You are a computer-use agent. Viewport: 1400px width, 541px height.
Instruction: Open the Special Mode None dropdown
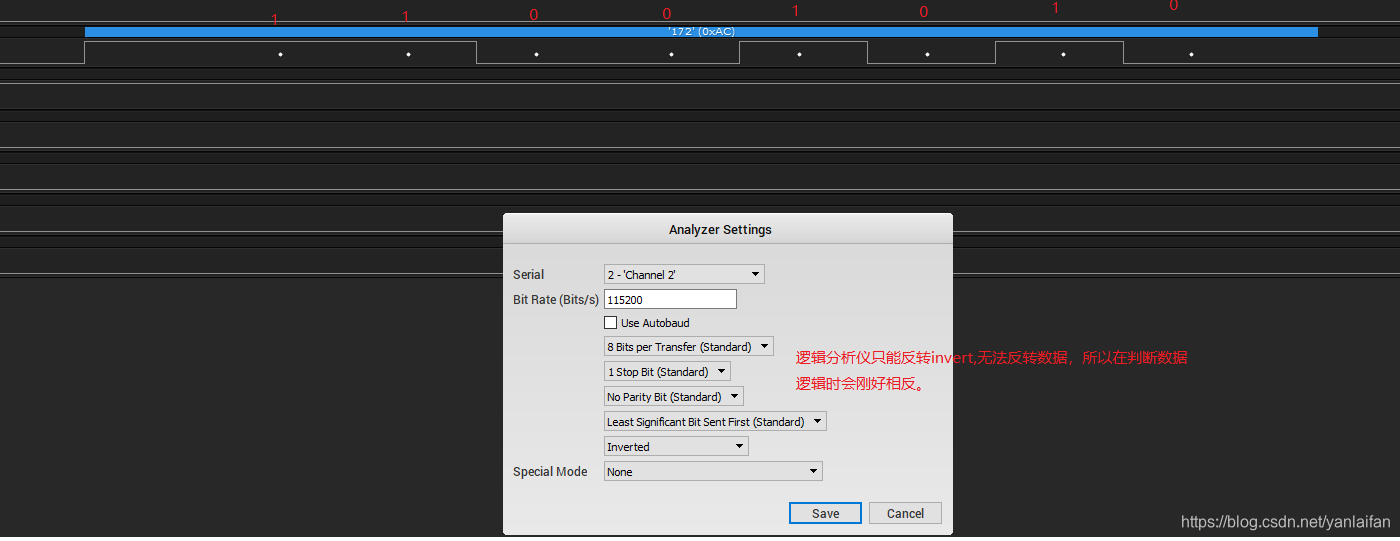pos(713,472)
